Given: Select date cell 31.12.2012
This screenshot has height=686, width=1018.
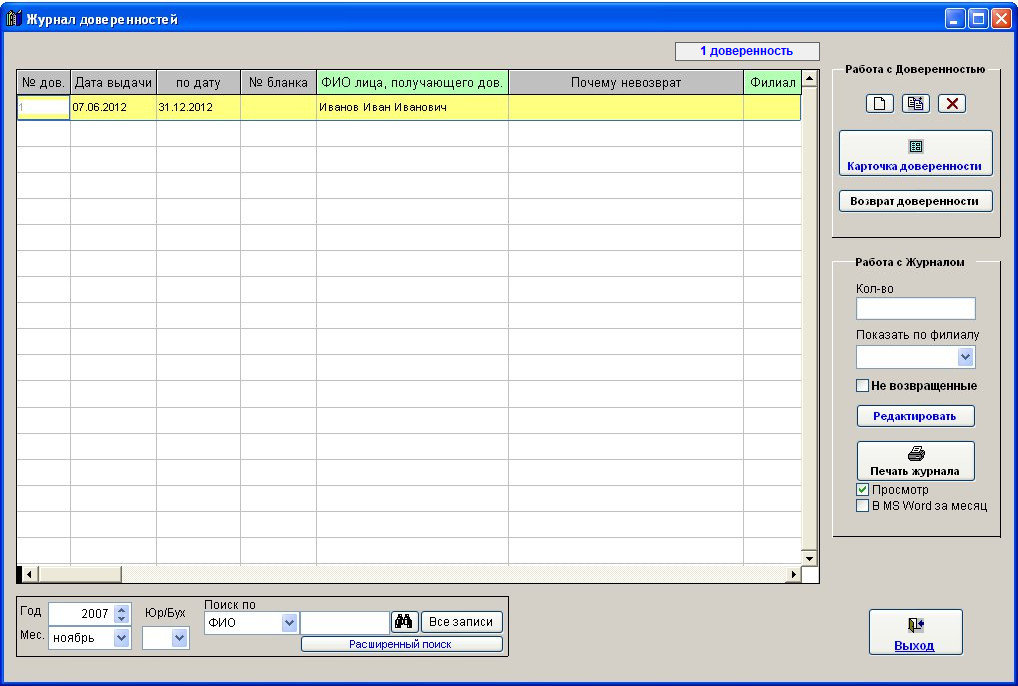Looking at the screenshot, I should pos(199,108).
